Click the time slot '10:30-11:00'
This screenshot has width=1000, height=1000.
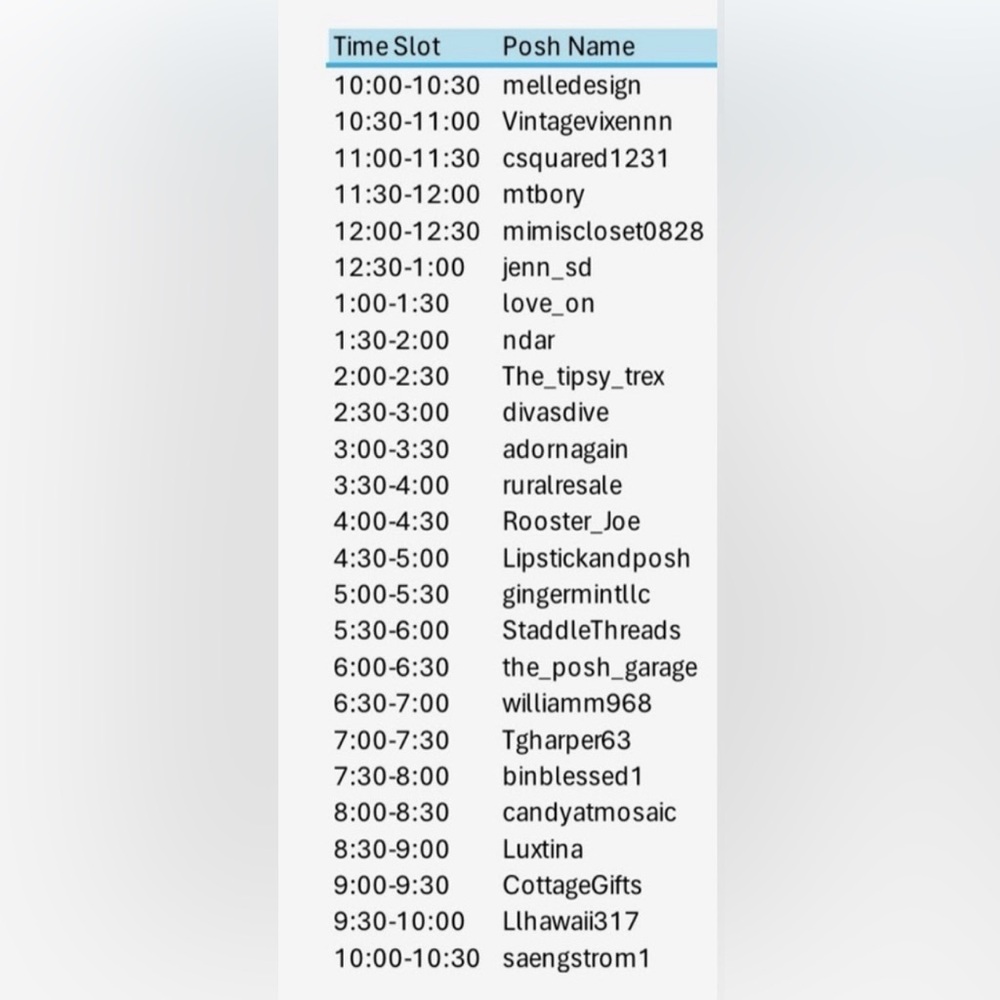coord(406,122)
